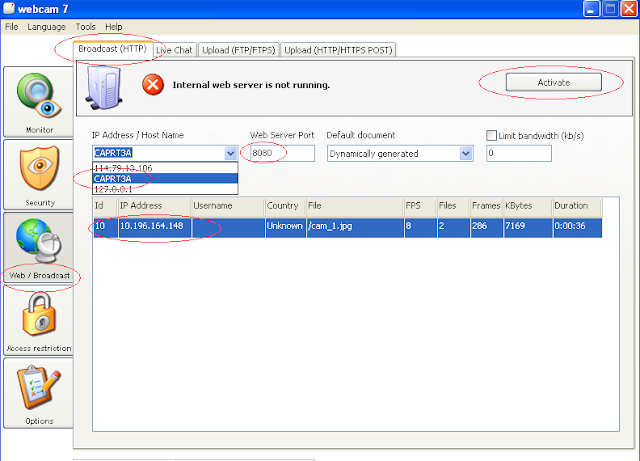Sort by the Username column header
Screen dimensions: 640x461
(x=228, y=206)
